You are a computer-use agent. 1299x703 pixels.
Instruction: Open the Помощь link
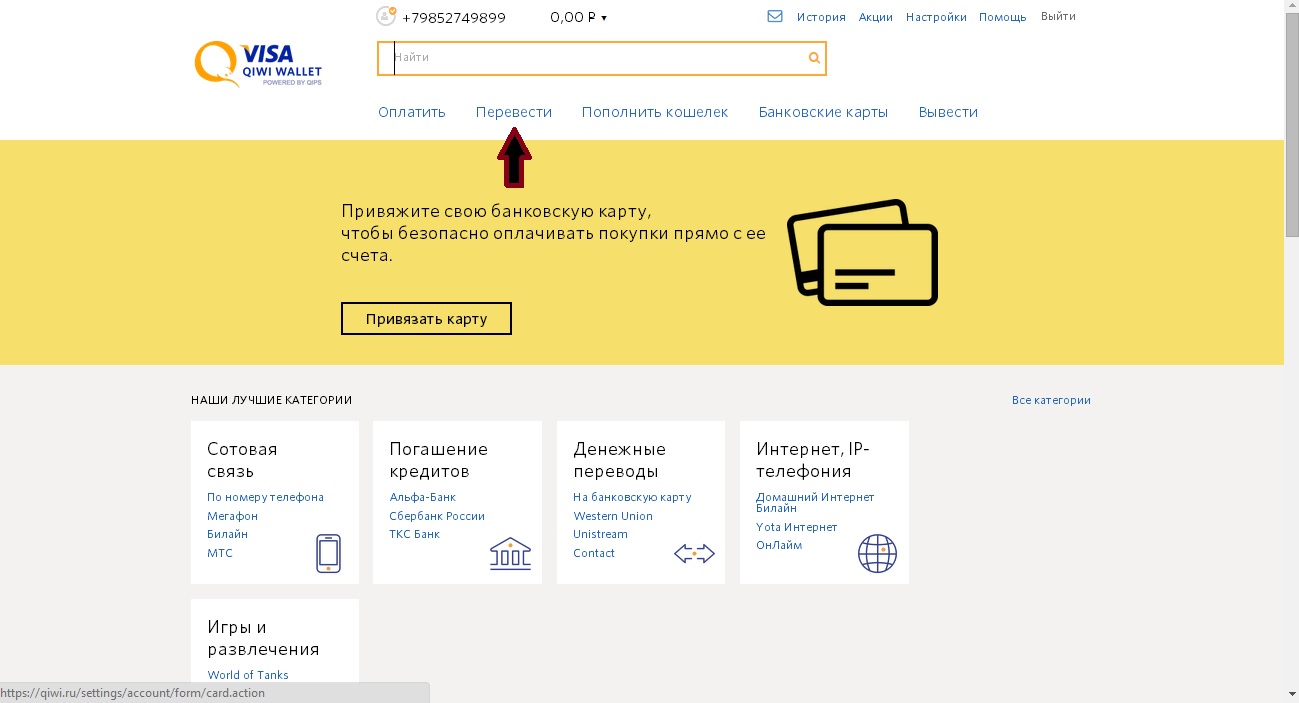[x=1003, y=17]
